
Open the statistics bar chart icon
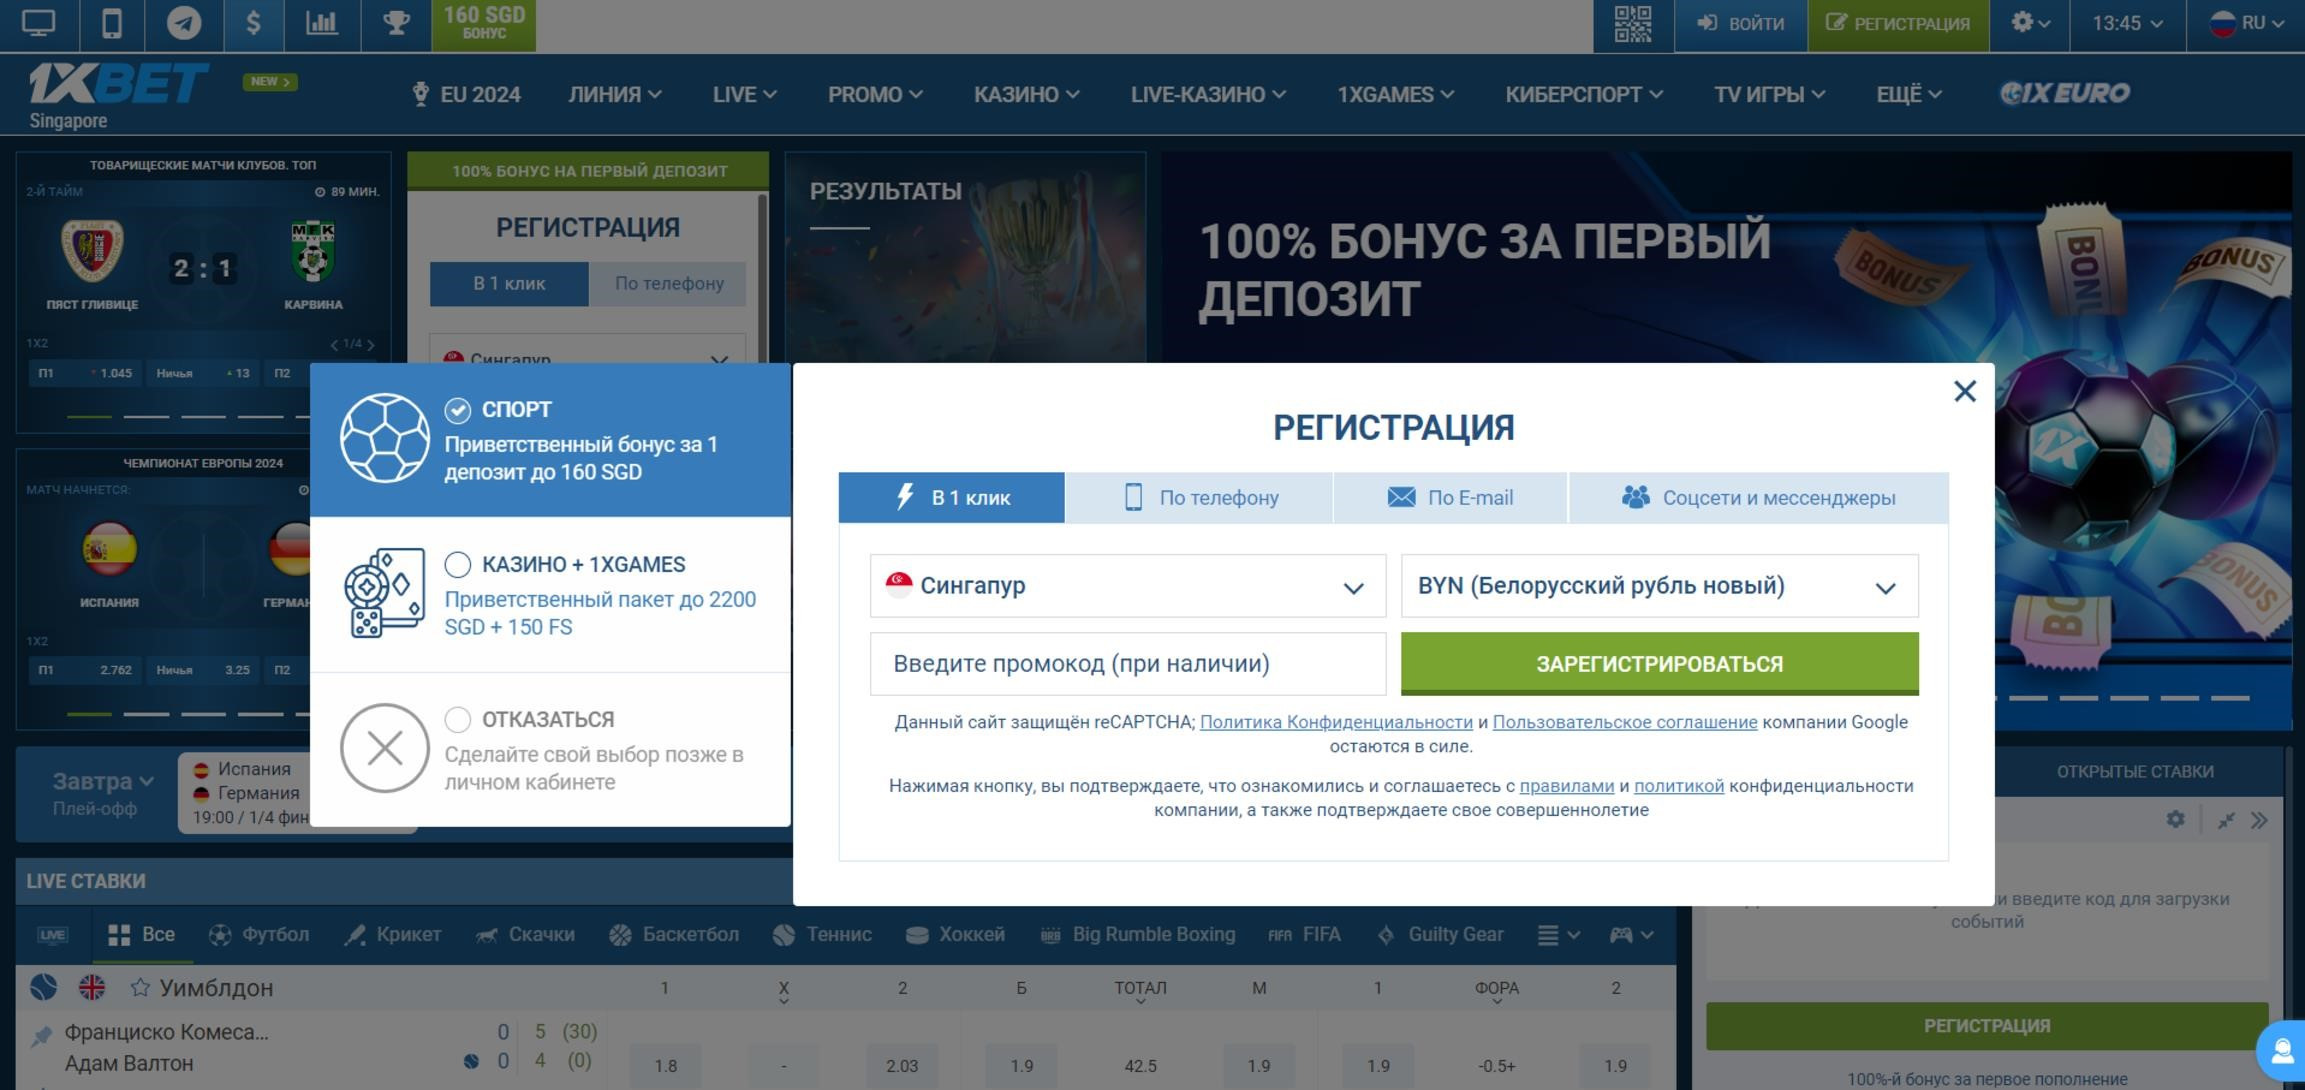click(322, 24)
